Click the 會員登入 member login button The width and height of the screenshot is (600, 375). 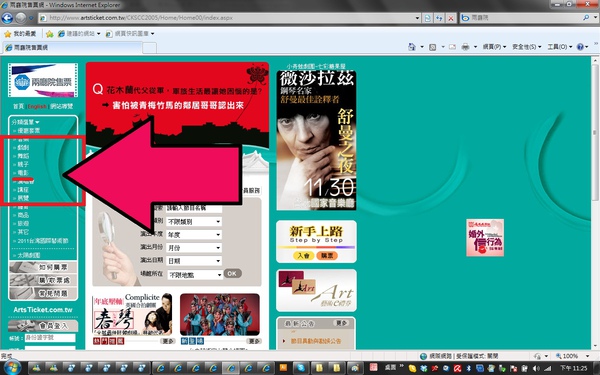click(x=43, y=326)
